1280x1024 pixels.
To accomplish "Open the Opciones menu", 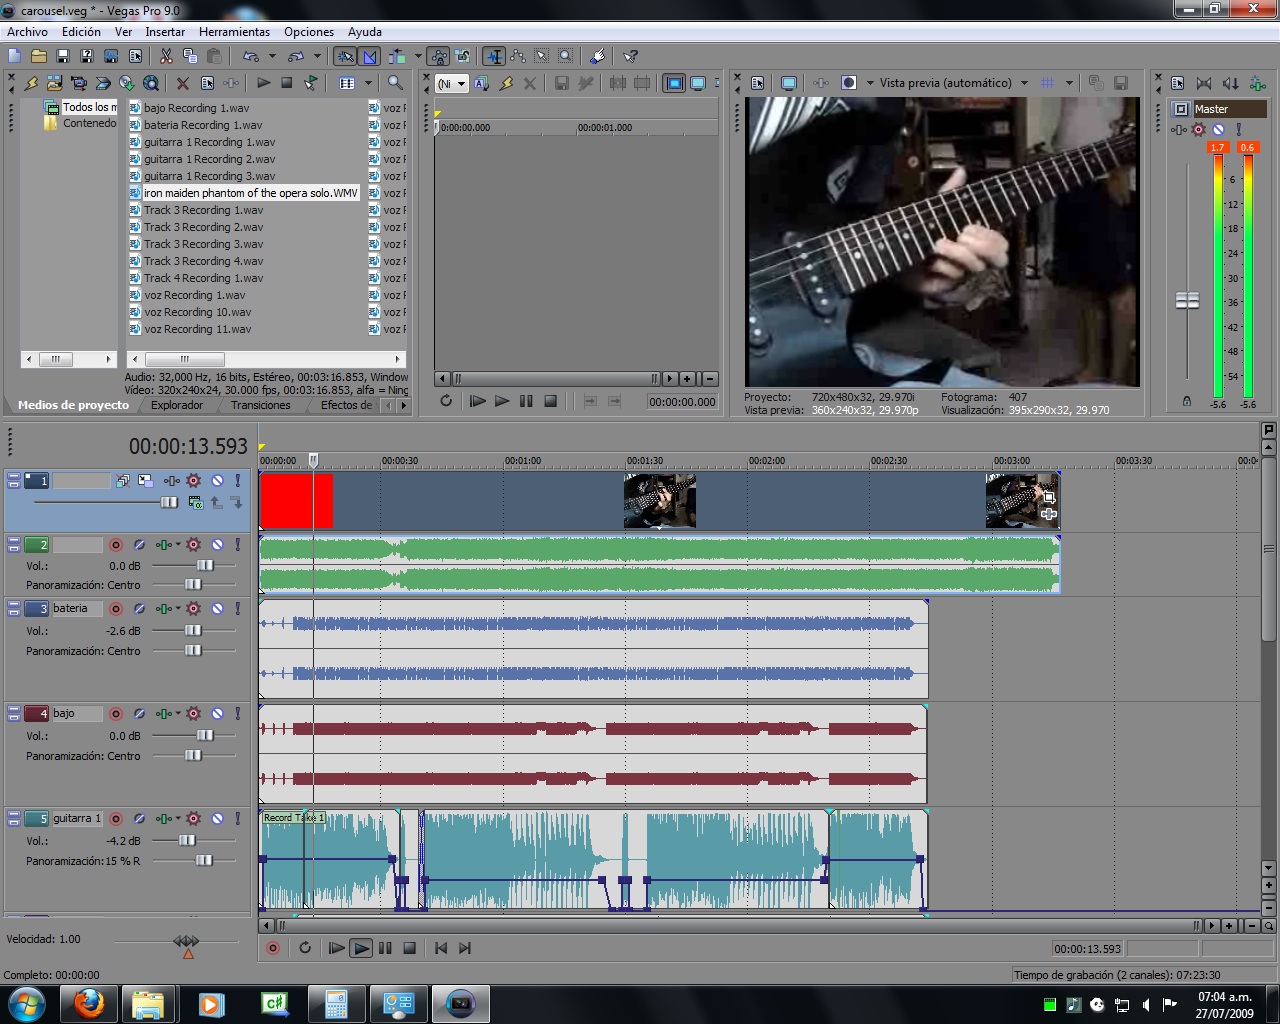I will (x=309, y=32).
